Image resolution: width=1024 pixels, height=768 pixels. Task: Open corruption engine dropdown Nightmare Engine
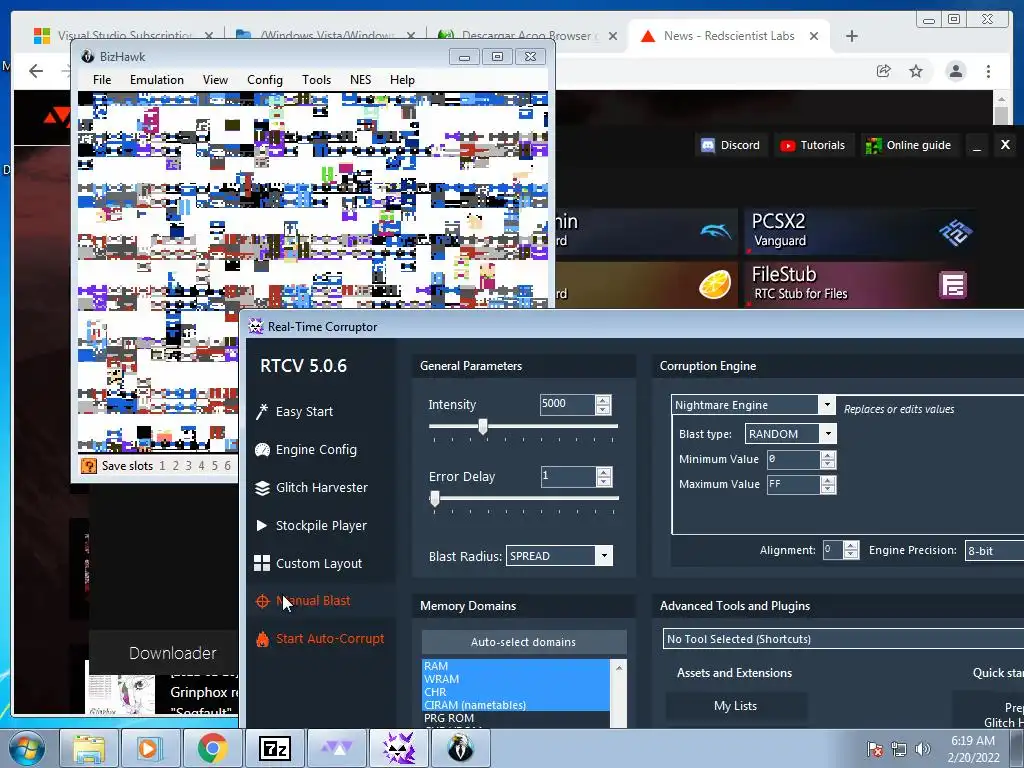827,405
